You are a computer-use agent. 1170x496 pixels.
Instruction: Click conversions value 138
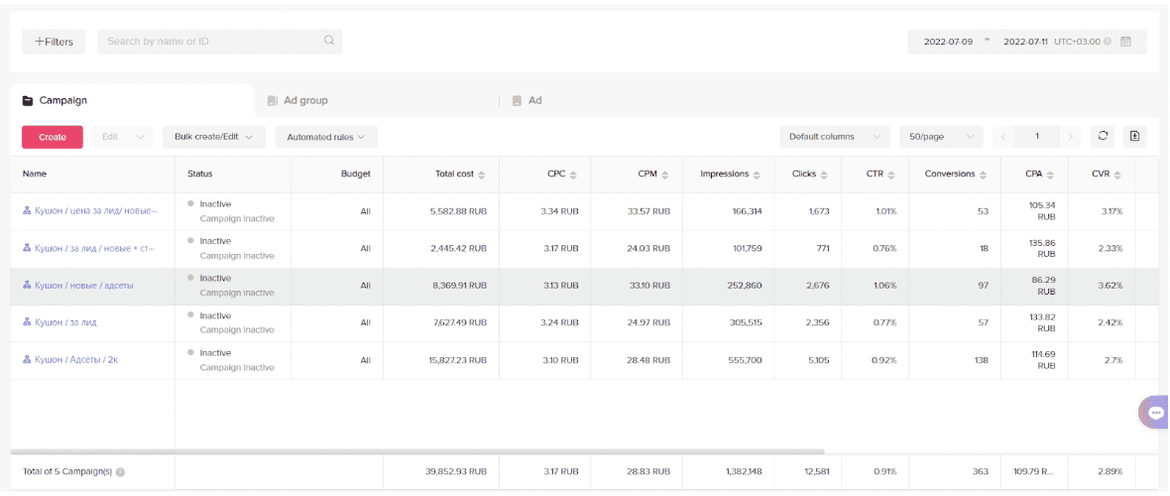pyautogui.click(x=981, y=360)
